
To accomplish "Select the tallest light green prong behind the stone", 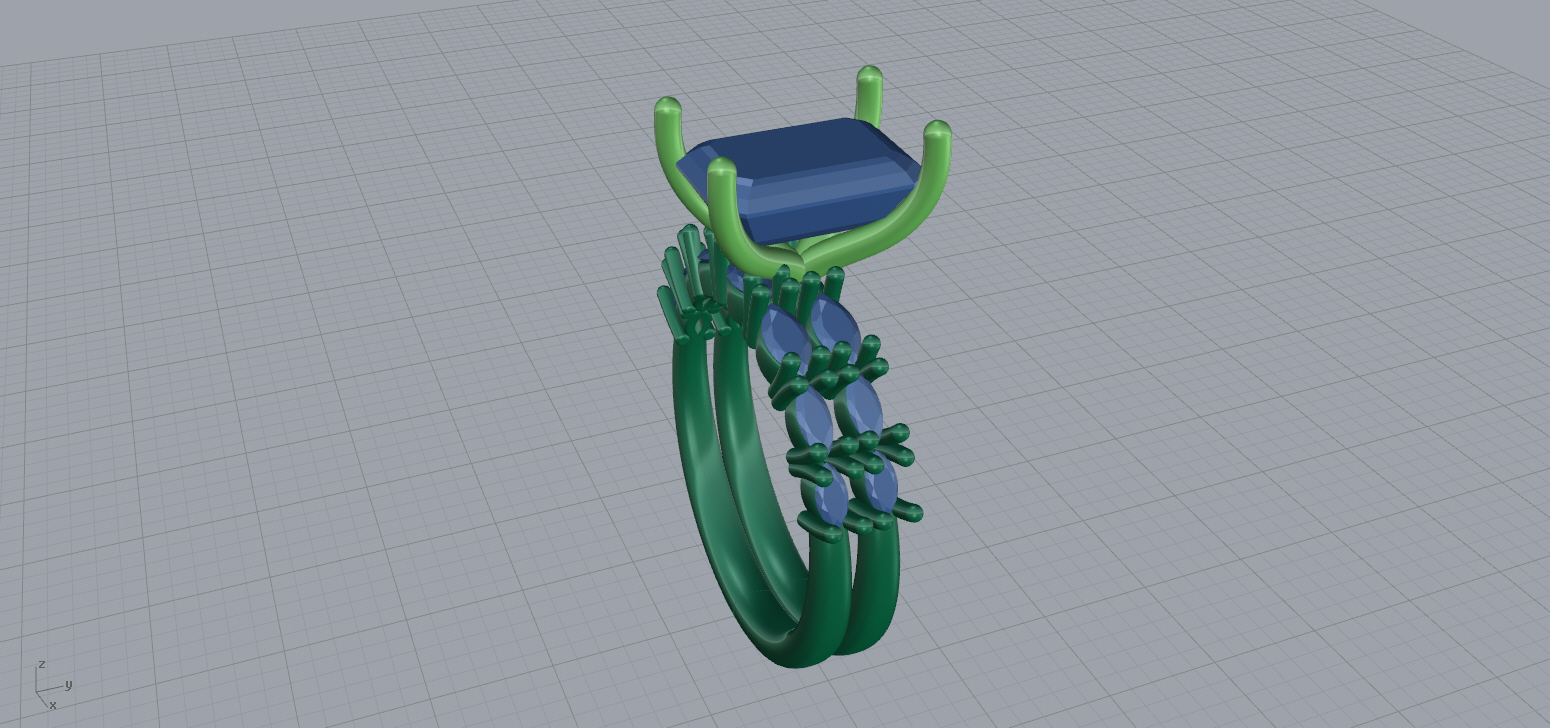I will [869, 96].
